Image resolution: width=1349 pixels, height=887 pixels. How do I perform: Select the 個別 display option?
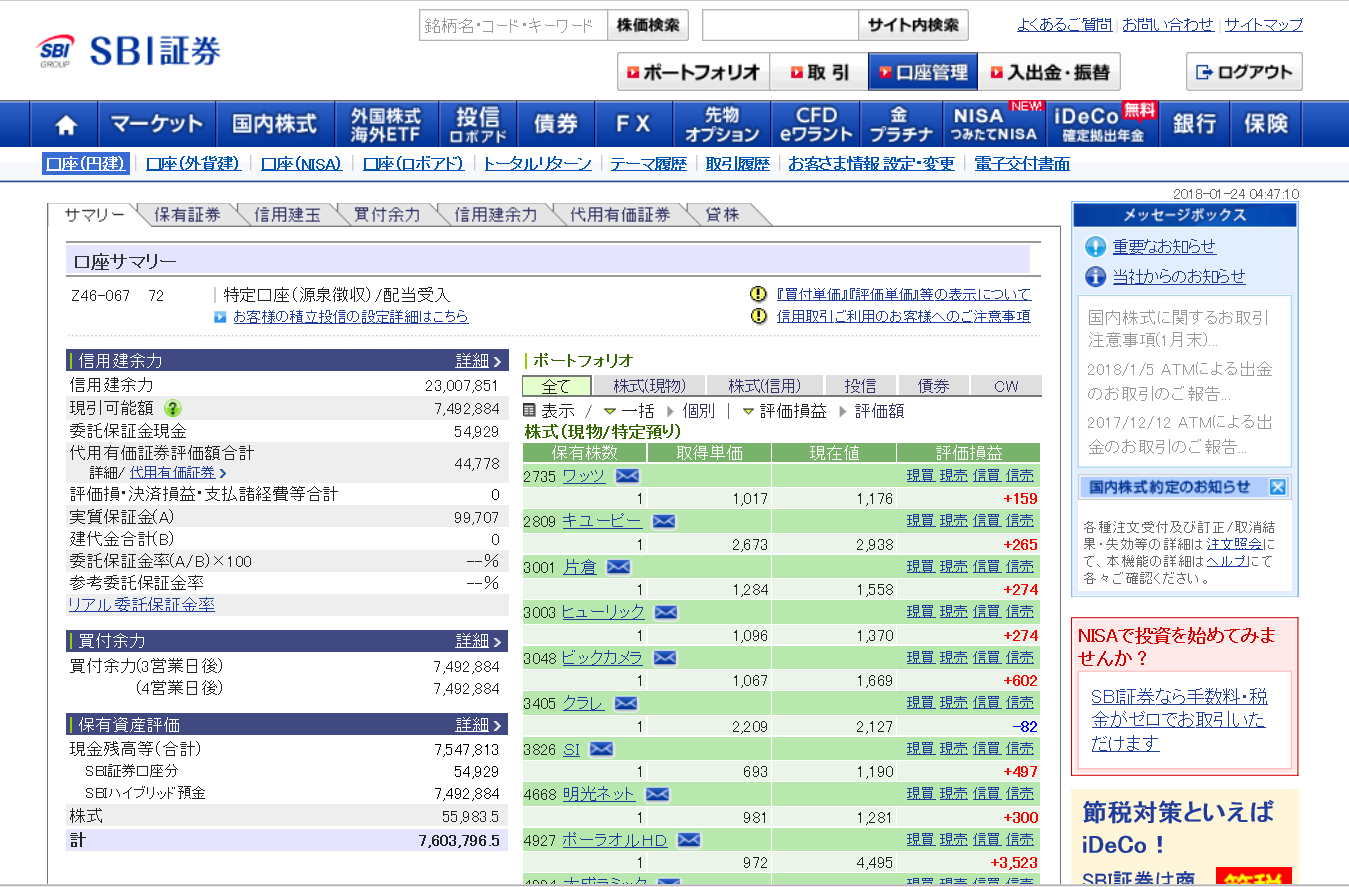[x=690, y=411]
